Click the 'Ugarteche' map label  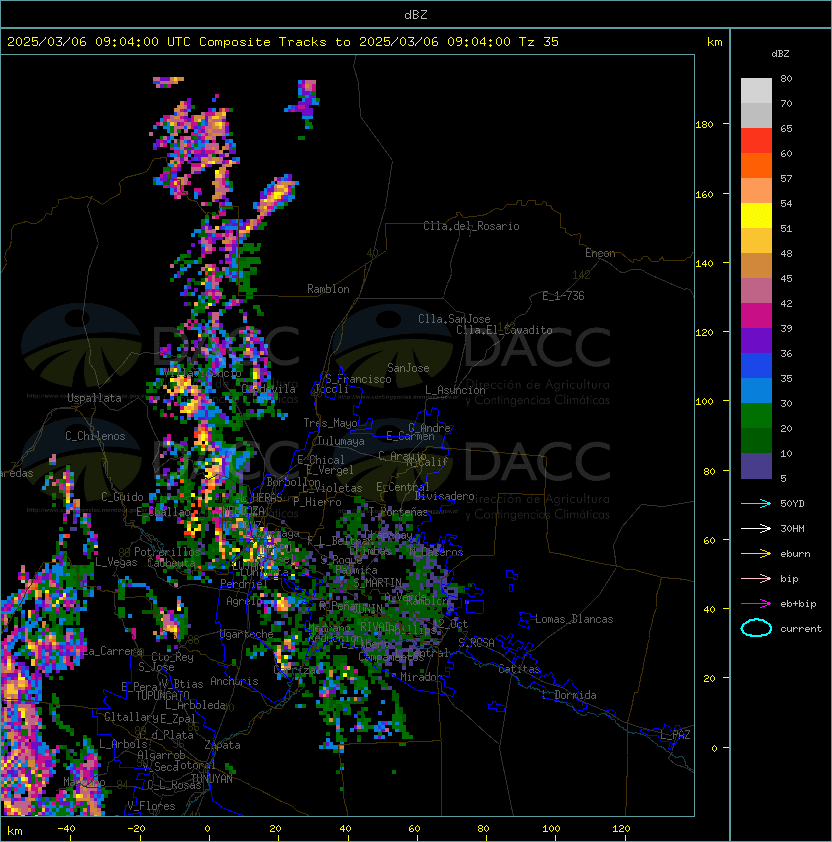click(247, 634)
